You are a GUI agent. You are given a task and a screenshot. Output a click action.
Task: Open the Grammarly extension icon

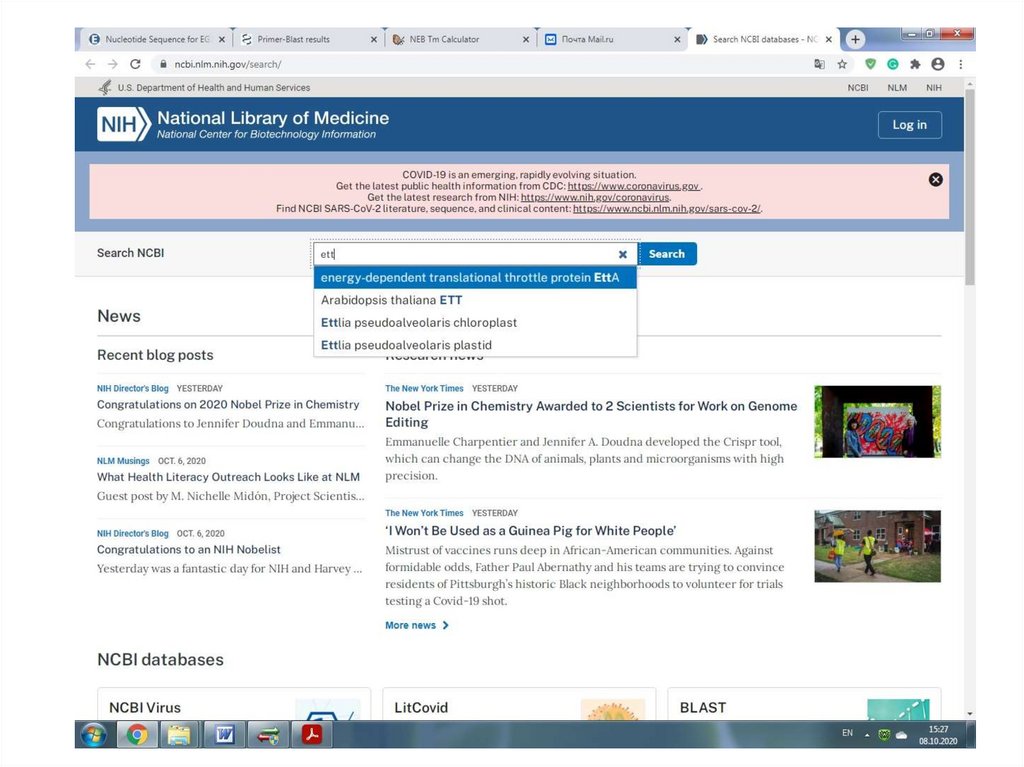click(x=893, y=64)
